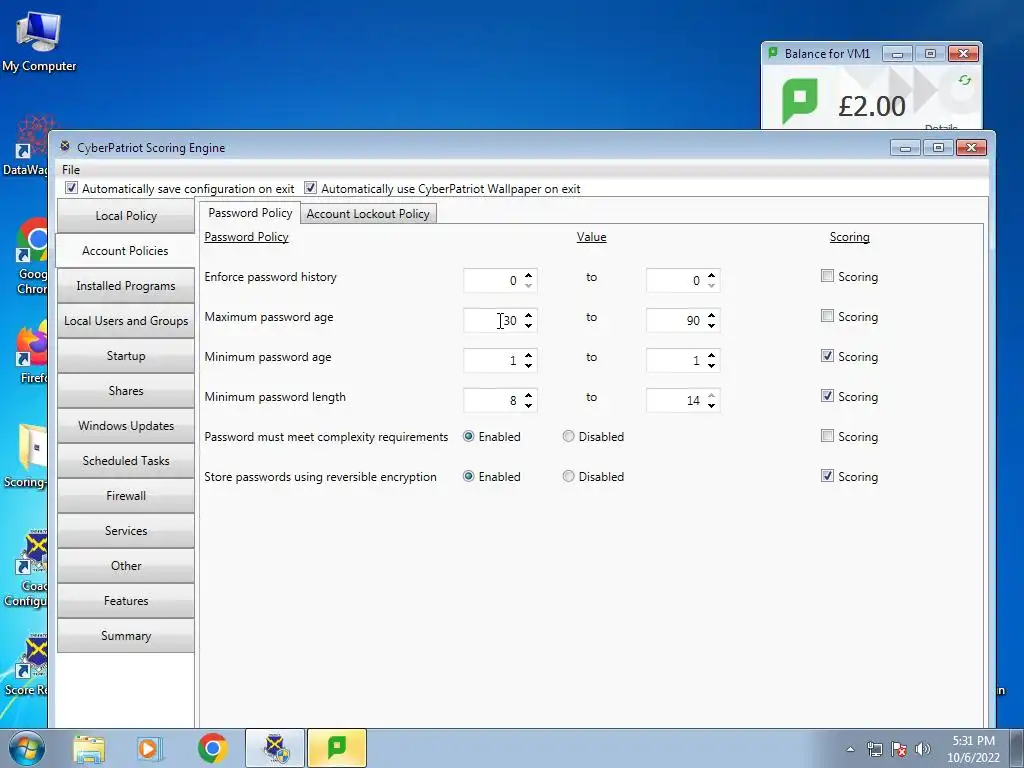Open the Score Report desktop shortcut
This screenshot has height=768, width=1024.
(x=26, y=665)
